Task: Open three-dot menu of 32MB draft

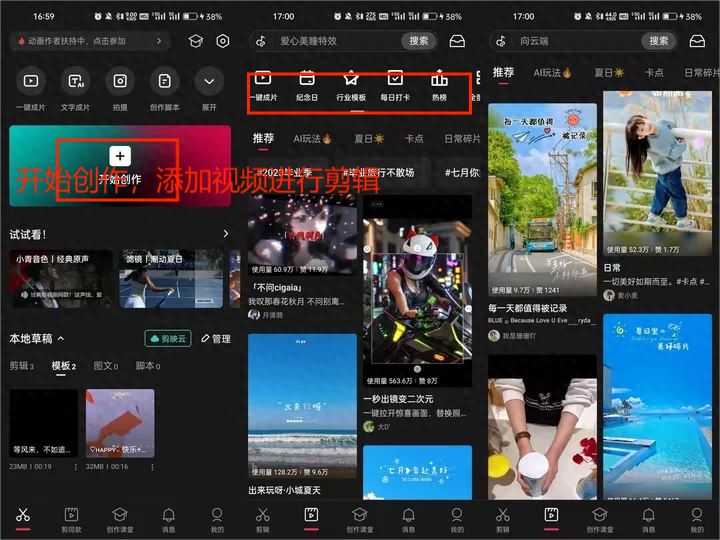Action: coord(151,467)
